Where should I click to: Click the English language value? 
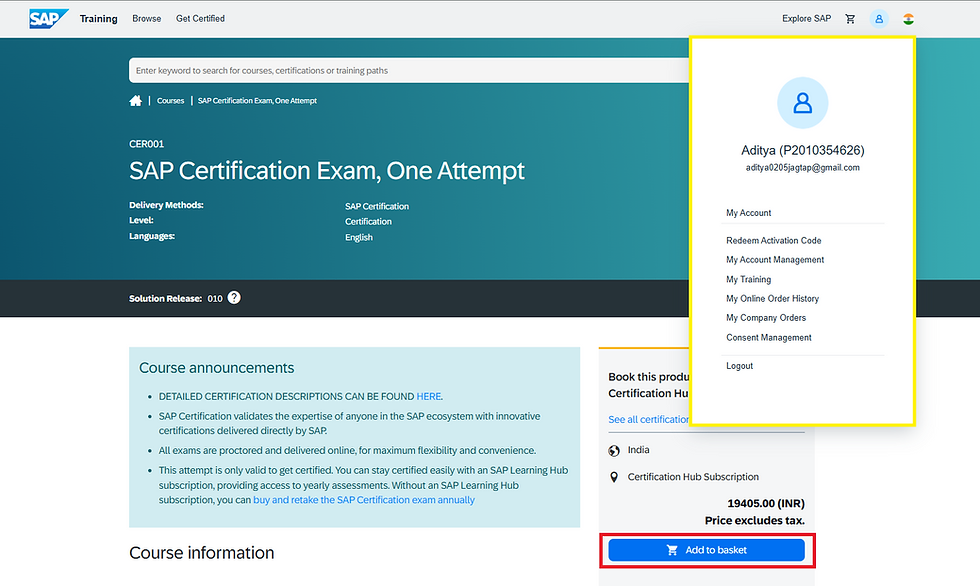point(359,237)
